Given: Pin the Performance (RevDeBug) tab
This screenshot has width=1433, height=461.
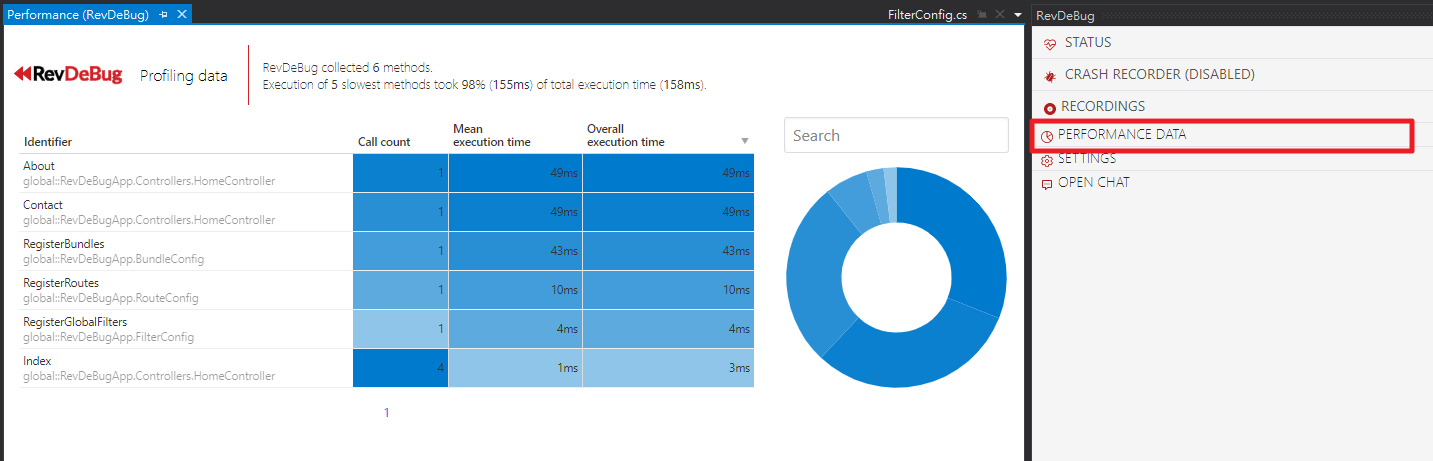Looking at the screenshot, I should [164, 15].
